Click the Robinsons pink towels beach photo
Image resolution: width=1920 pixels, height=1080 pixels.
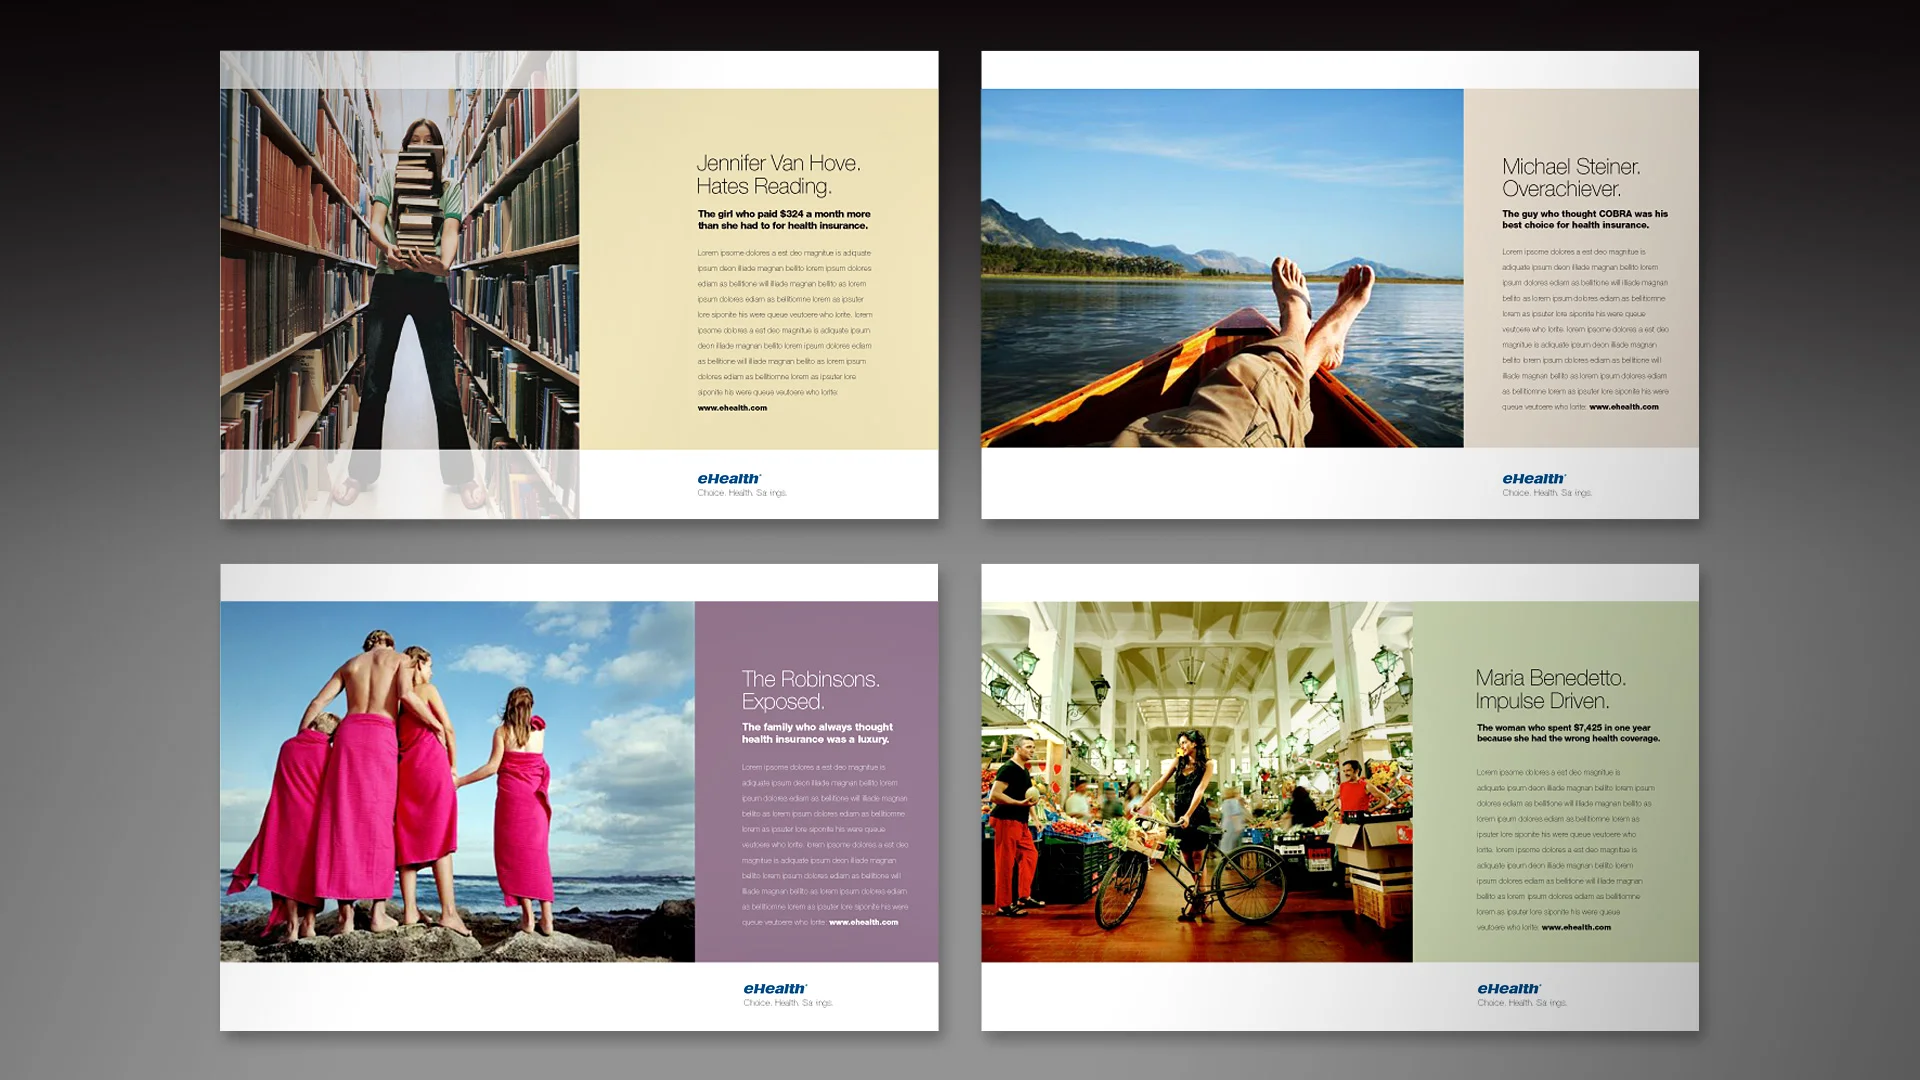458,781
